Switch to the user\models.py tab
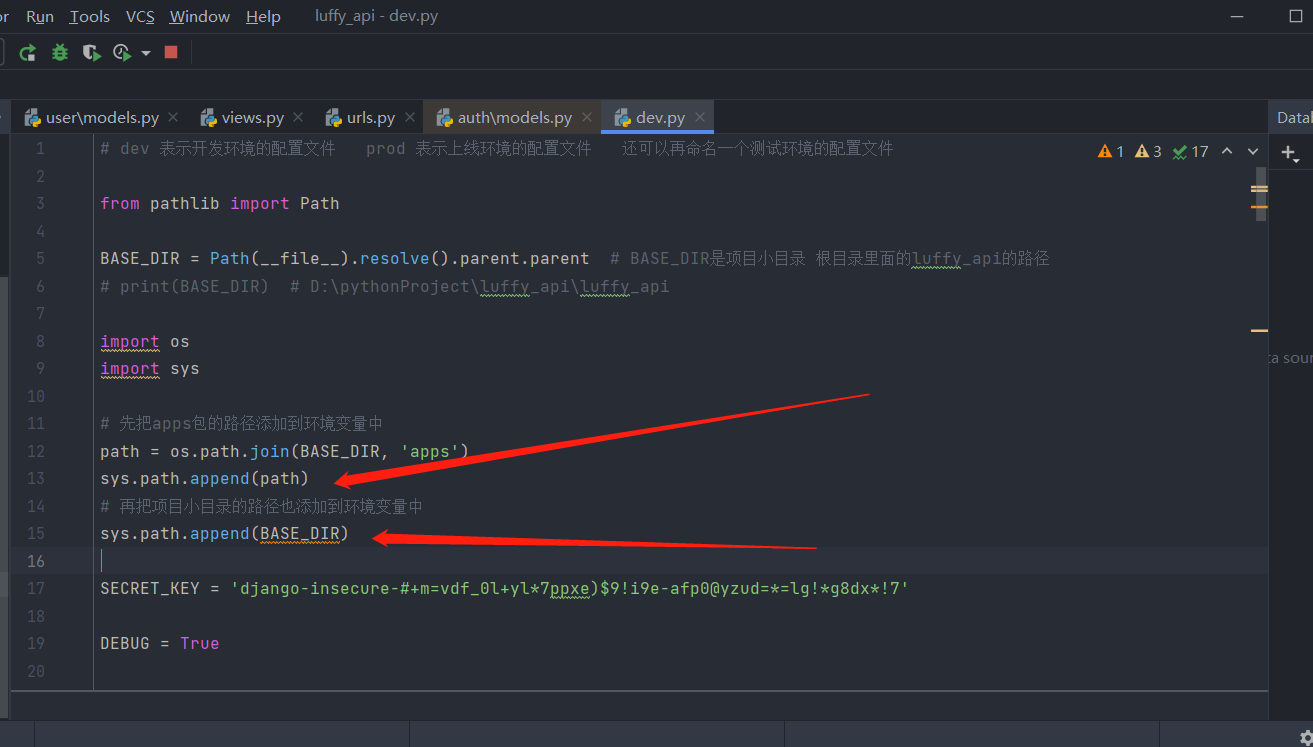 101,117
